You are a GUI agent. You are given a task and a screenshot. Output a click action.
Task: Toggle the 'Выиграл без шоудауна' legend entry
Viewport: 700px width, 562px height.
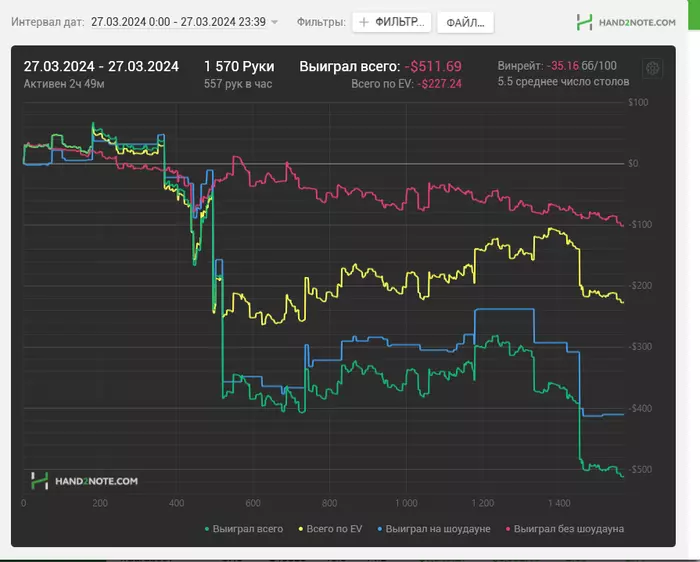pyautogui.click(x=565, y=529)
